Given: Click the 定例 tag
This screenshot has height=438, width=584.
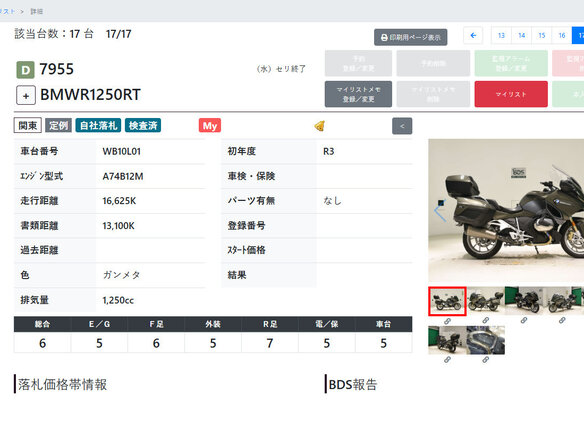Looking at the screenshot, I should click(x=58, y=126).
